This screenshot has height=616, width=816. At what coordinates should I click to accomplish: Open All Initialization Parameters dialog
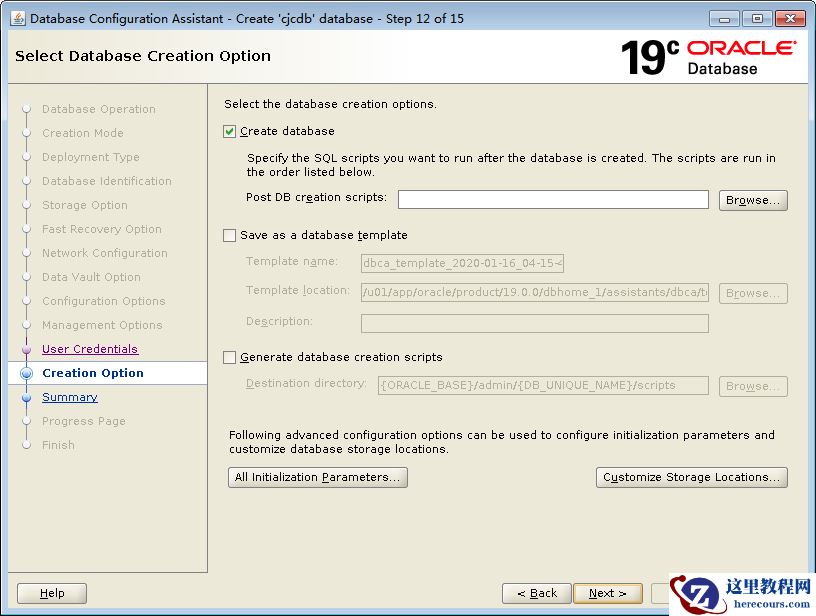pos(317,477)
